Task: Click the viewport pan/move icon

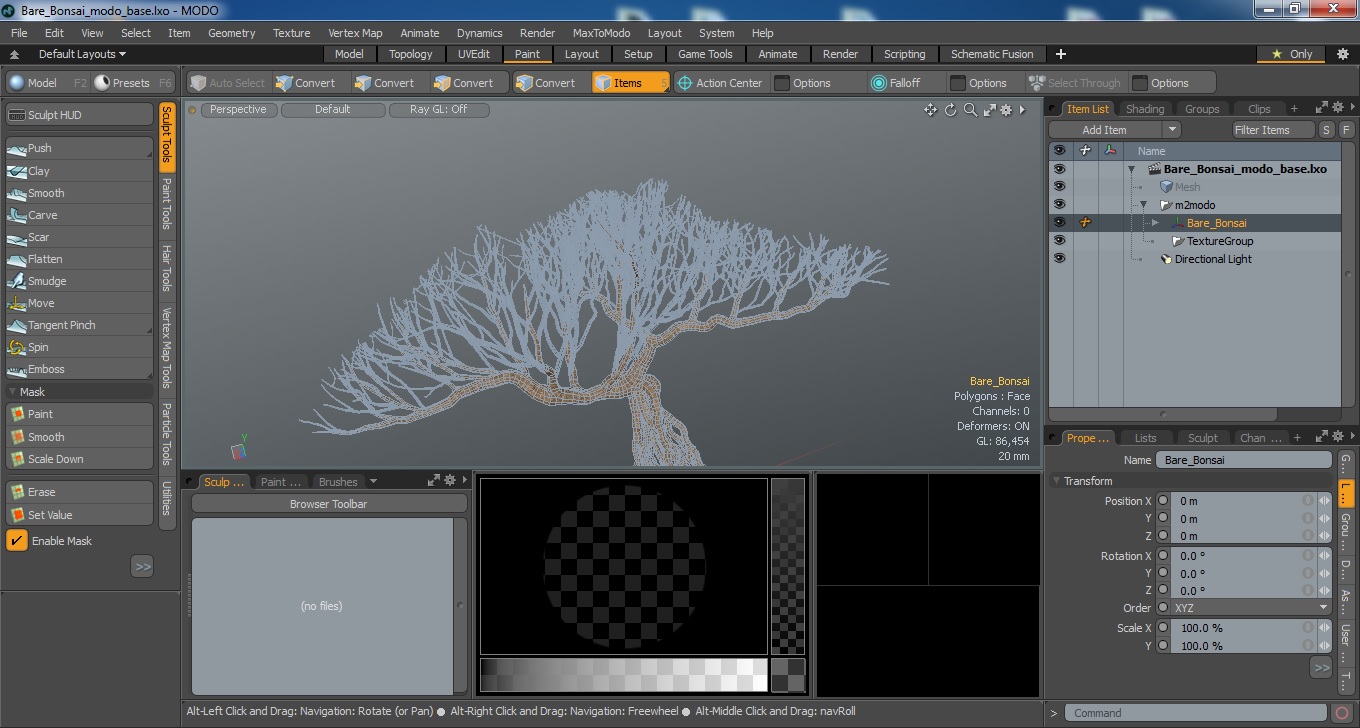Action: click(x=930, y=110)
